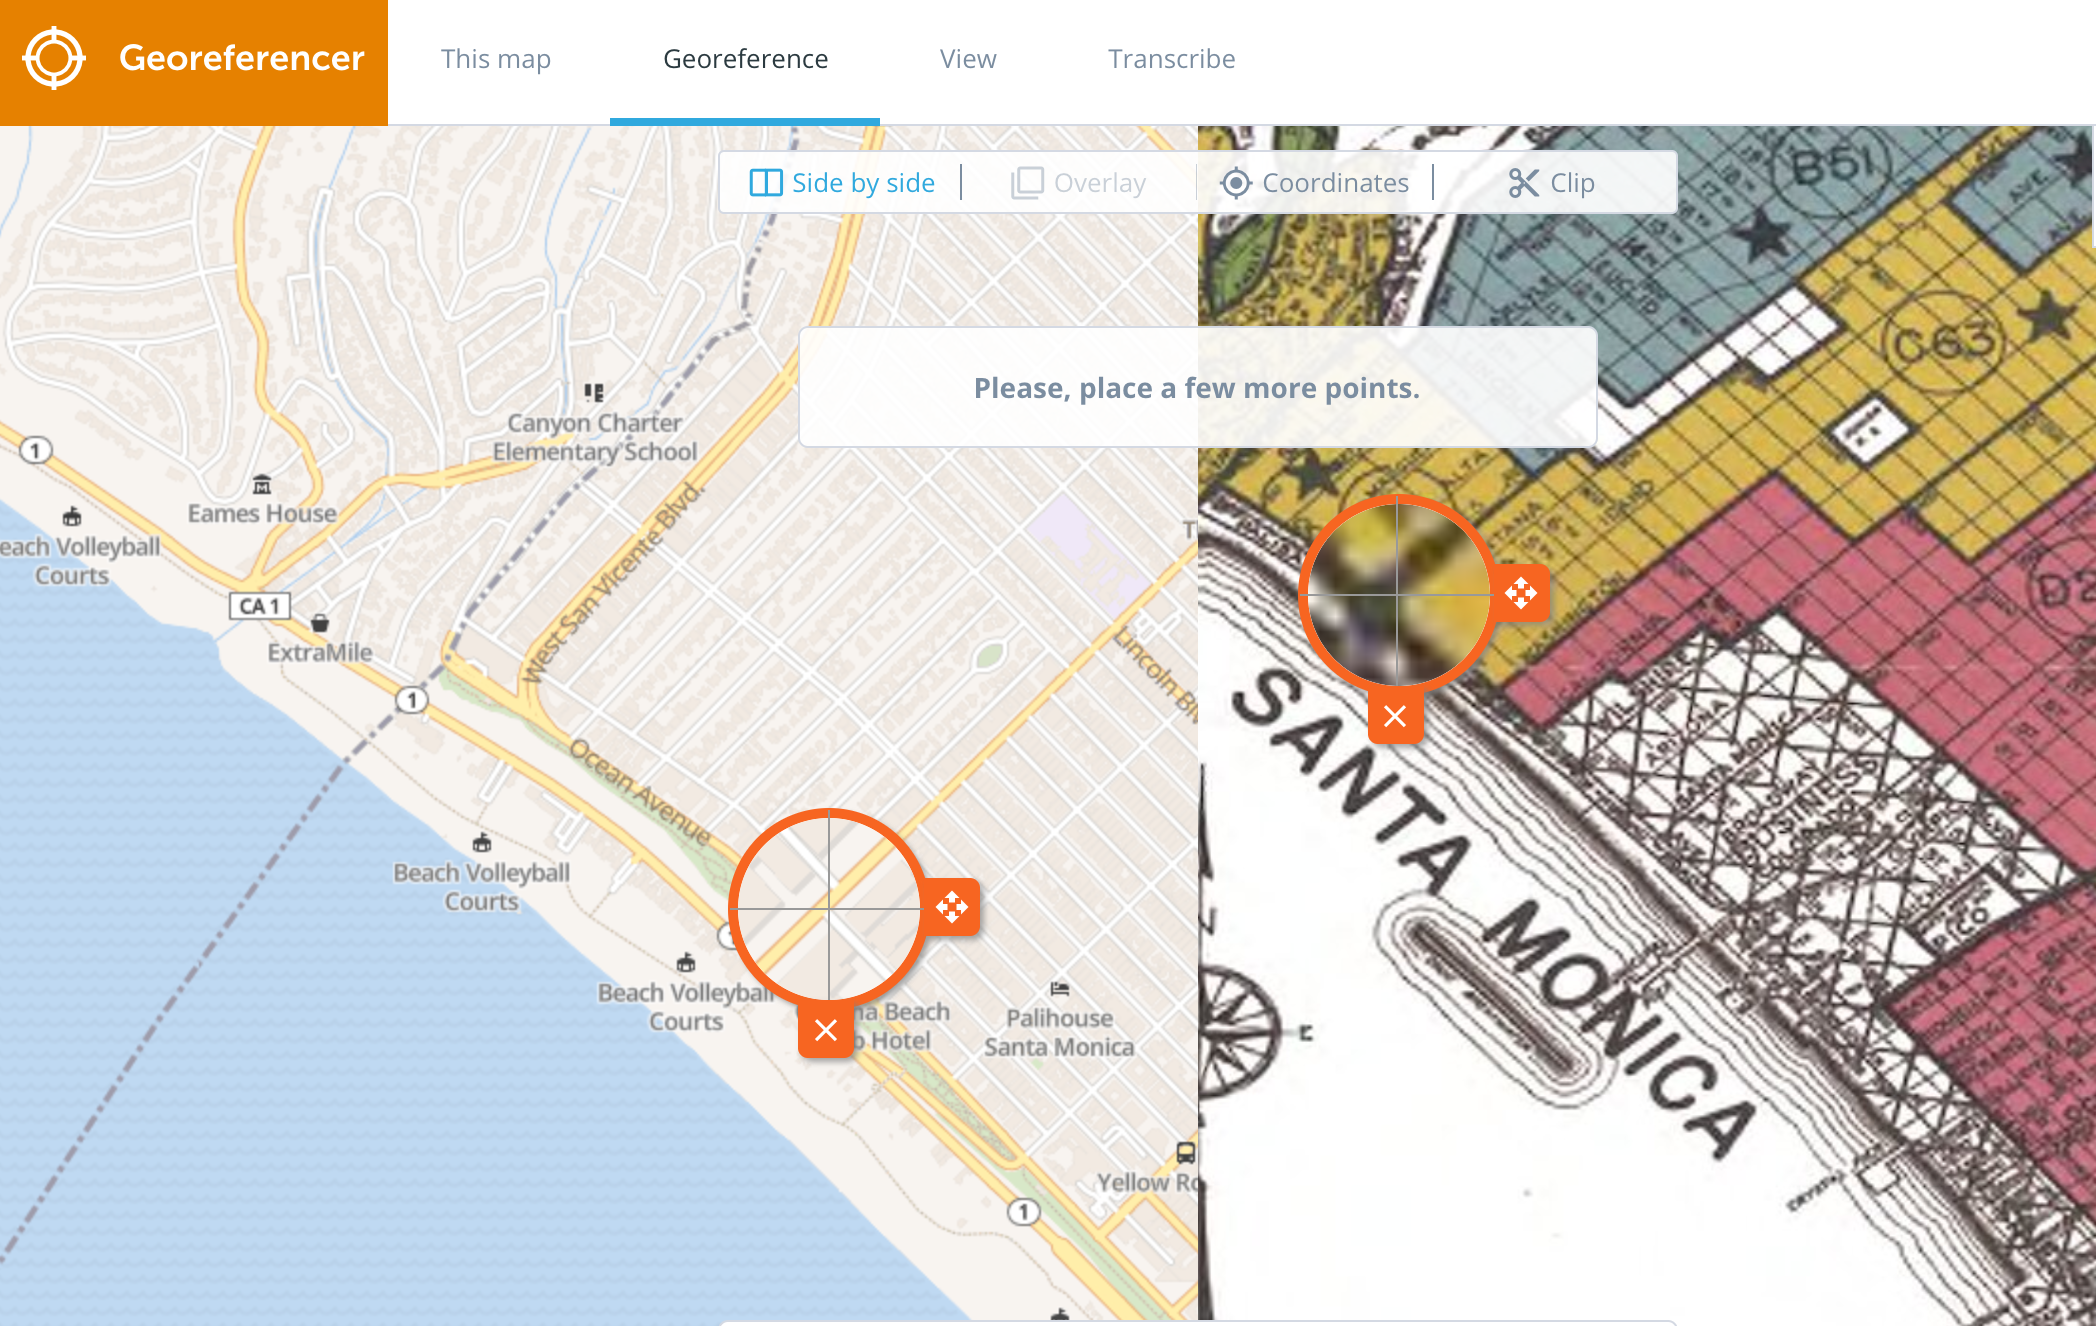Click Canyon Charter Elementary School map label

(594, 437)
